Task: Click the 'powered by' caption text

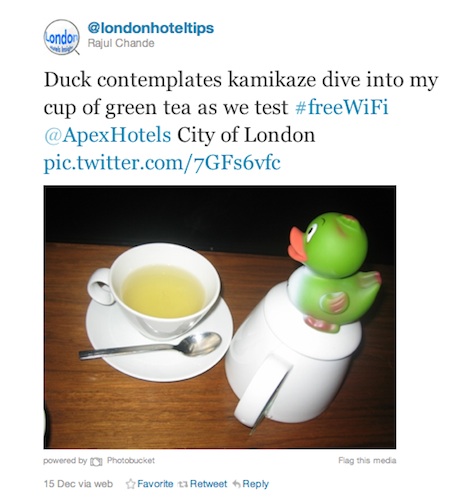Action: [x=65, y=461]
